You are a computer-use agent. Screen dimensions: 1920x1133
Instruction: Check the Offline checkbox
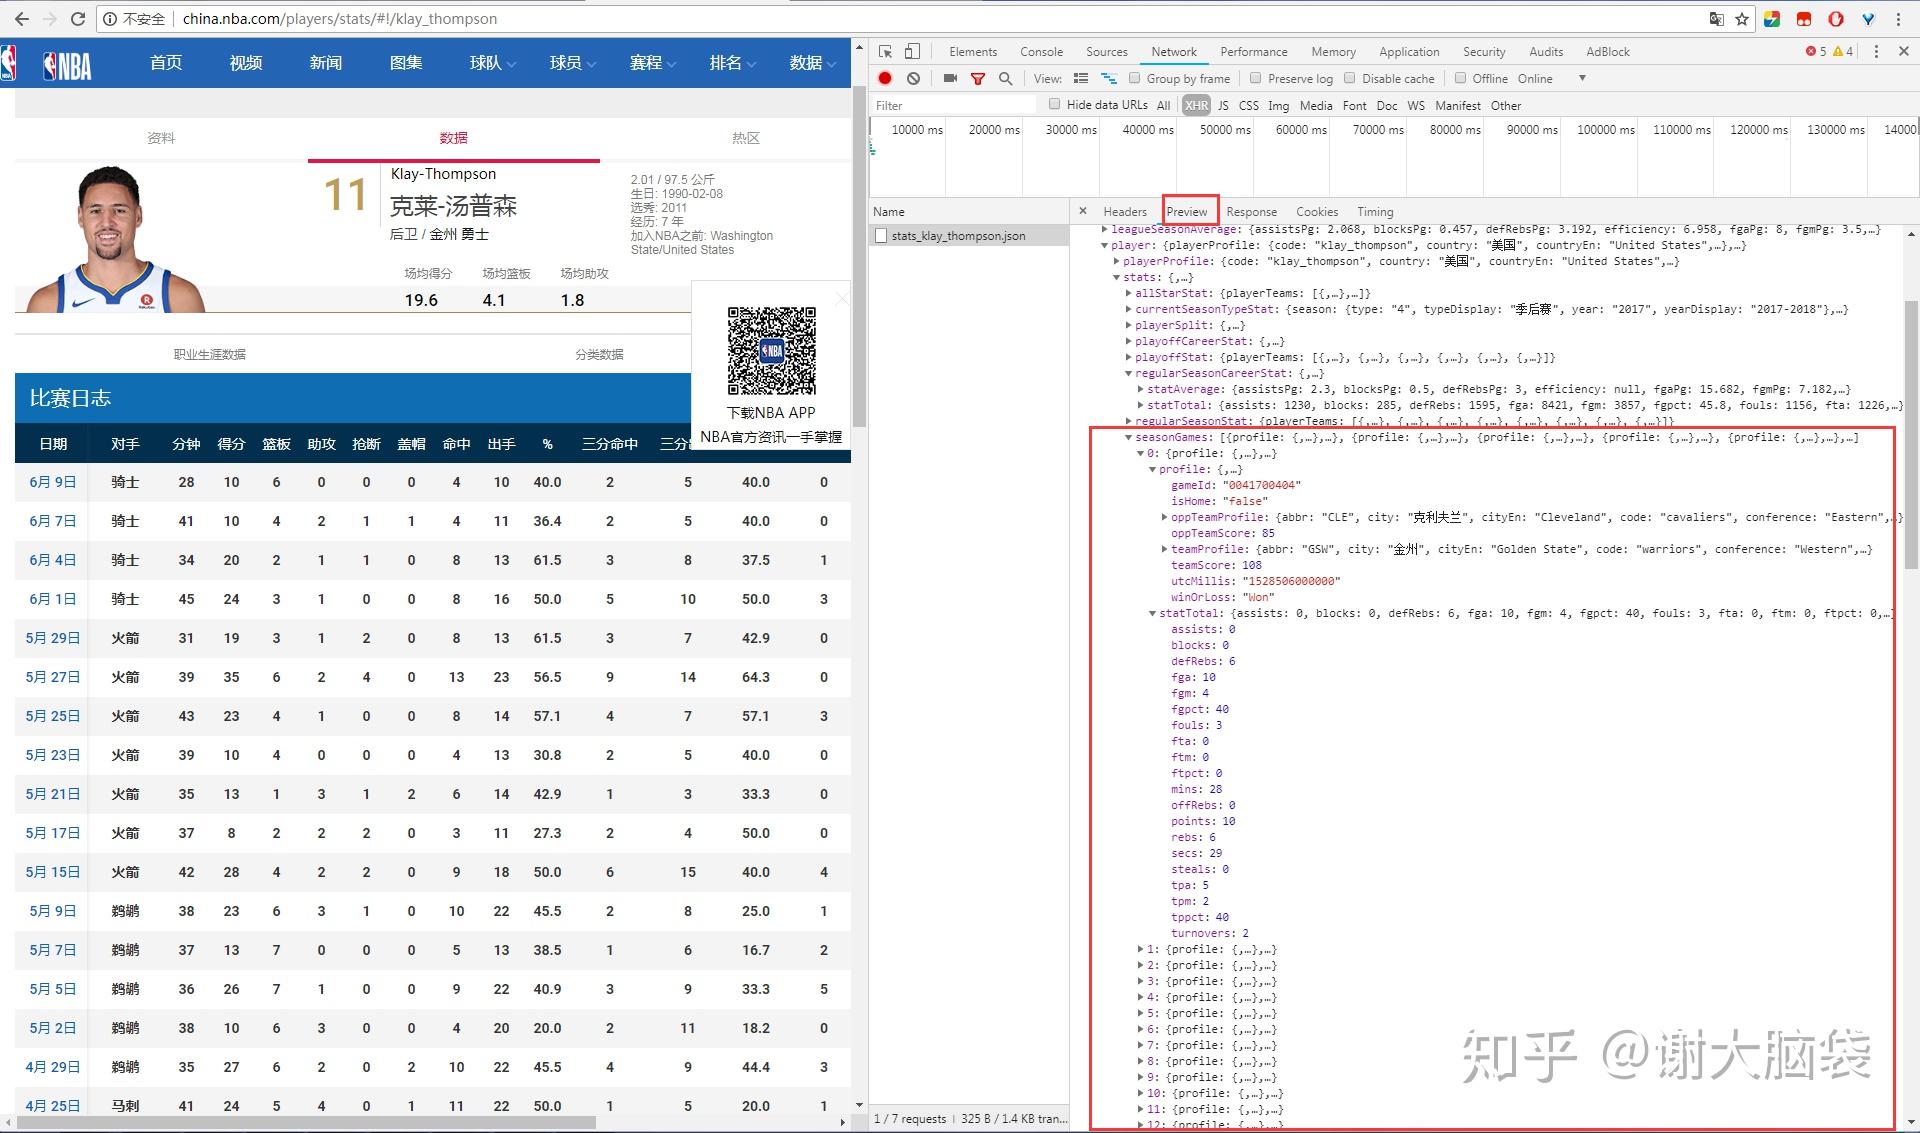tap(1460, 78)
